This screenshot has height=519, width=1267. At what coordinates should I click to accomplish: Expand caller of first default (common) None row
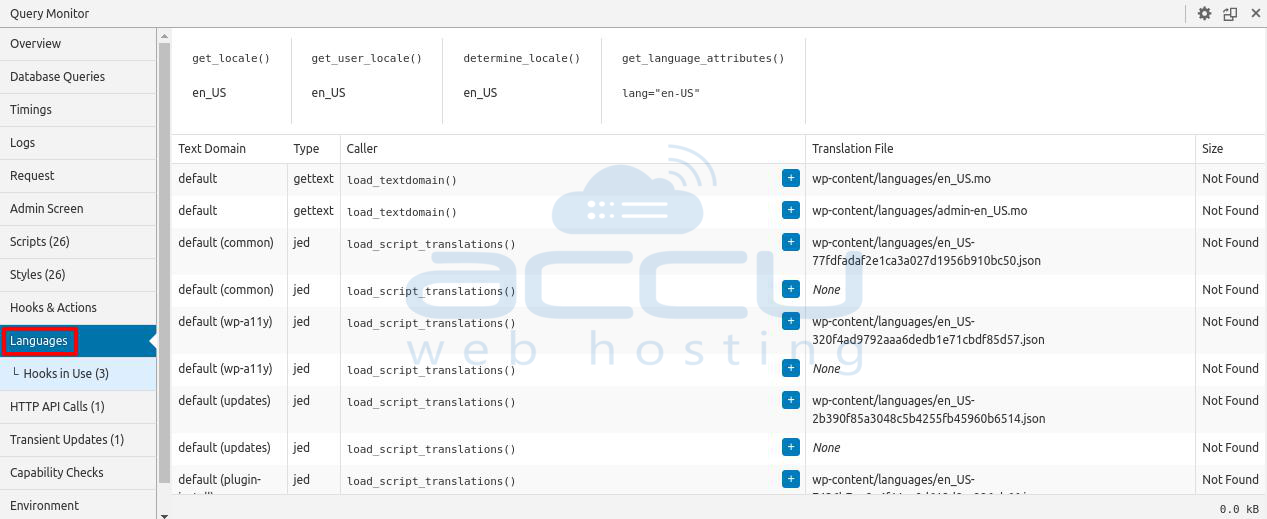coord(791,289)
